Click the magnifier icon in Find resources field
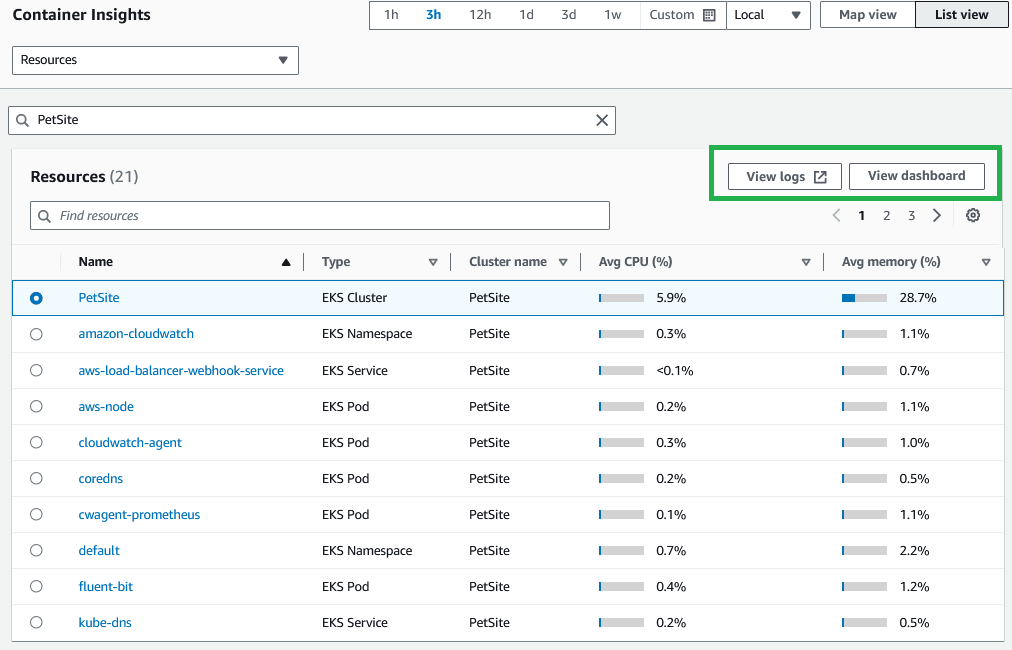This screenshot has width=1012, height=650. pyautogui.click(x=42, y=215)
